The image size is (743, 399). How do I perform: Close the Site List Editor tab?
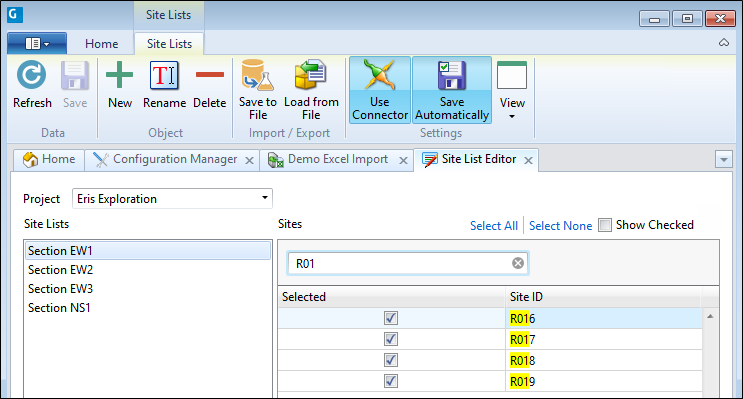tap(528, 161)
